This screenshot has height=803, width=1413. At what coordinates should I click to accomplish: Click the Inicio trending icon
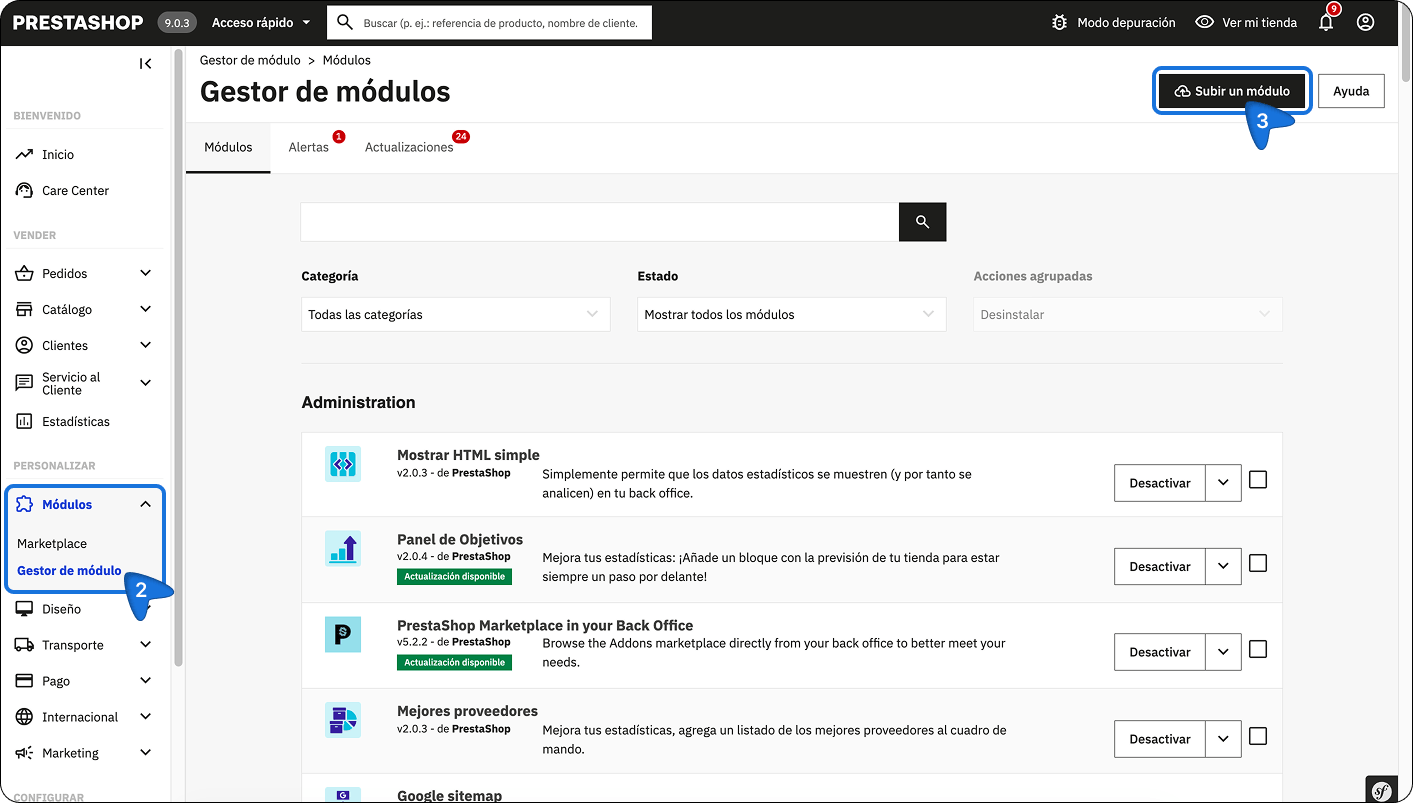click(x=25, y=154)
